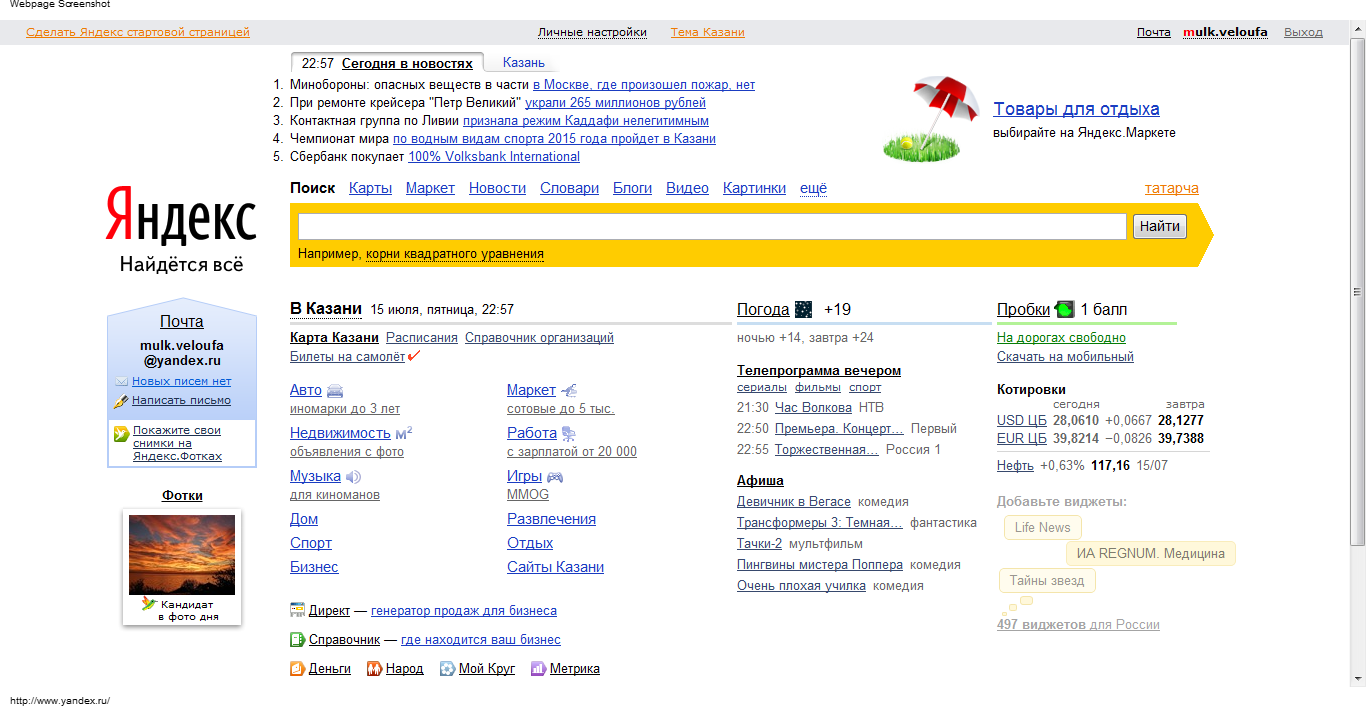Open Час Волкова TV program link
This screenshot has width=1366, height=707.
(813, 407)
